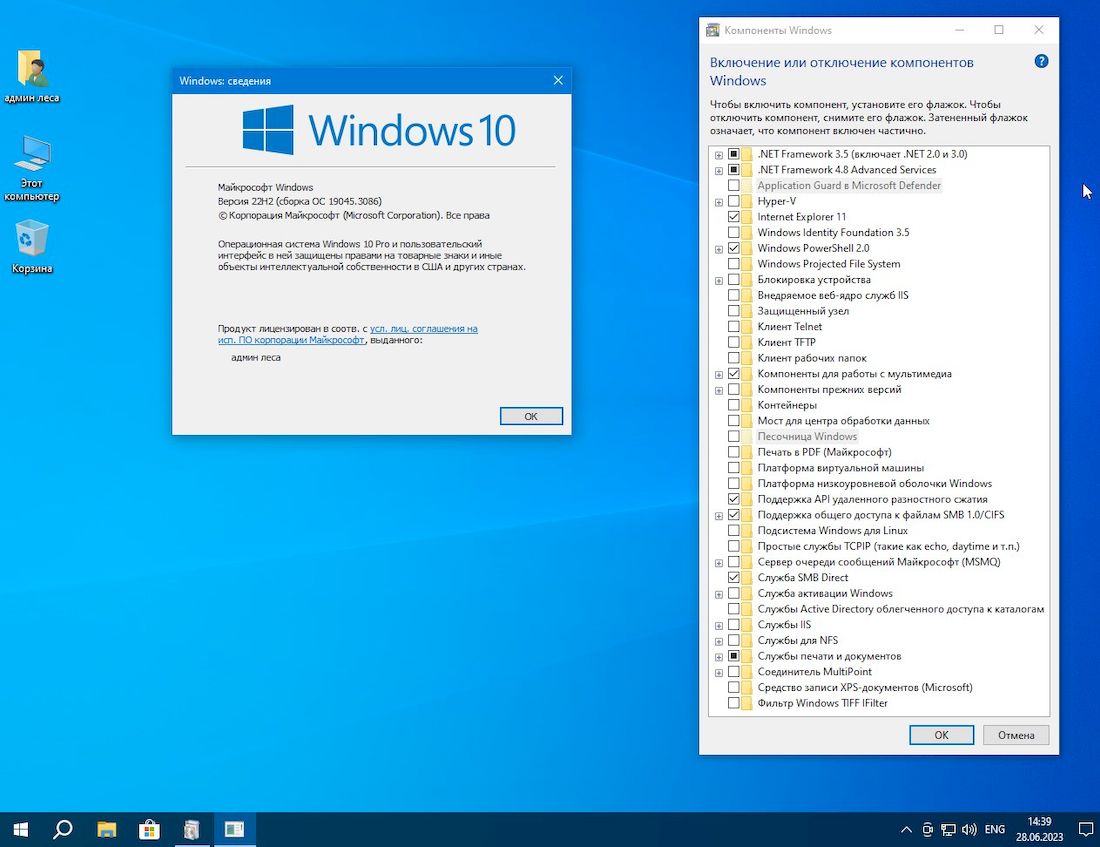Image resolution: width=1100 pixels, height=847 pixels.
Task: Launch Microsoft Store from taskbar
Action: [149, 829]
